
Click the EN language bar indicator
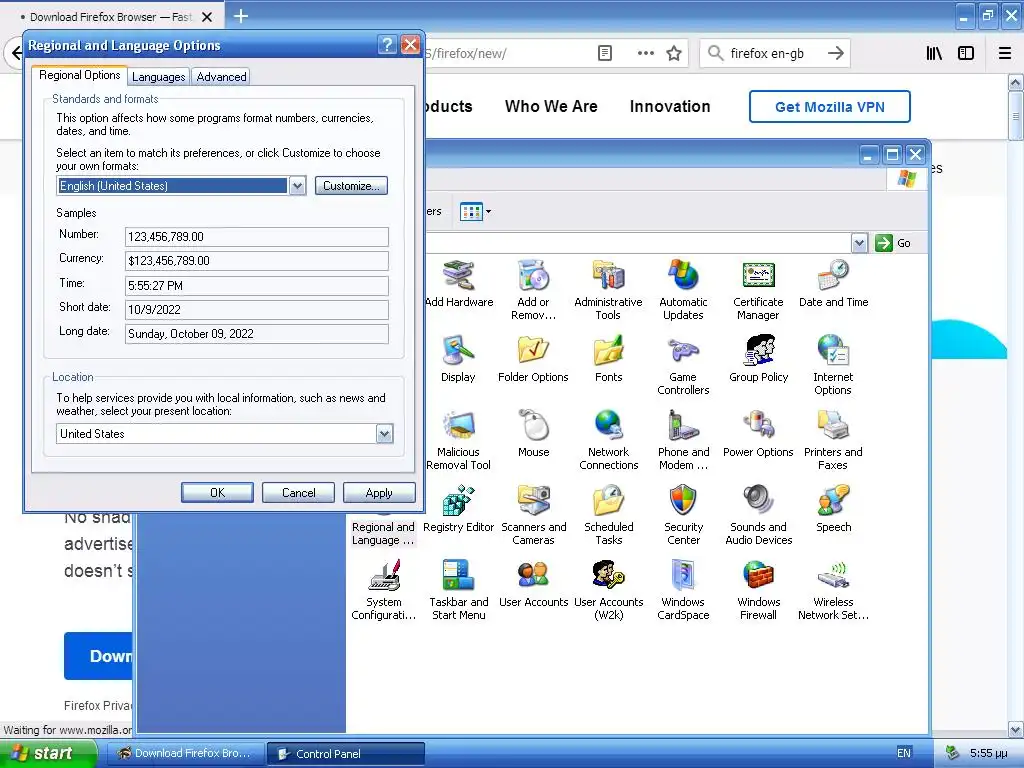click(904, 753)
